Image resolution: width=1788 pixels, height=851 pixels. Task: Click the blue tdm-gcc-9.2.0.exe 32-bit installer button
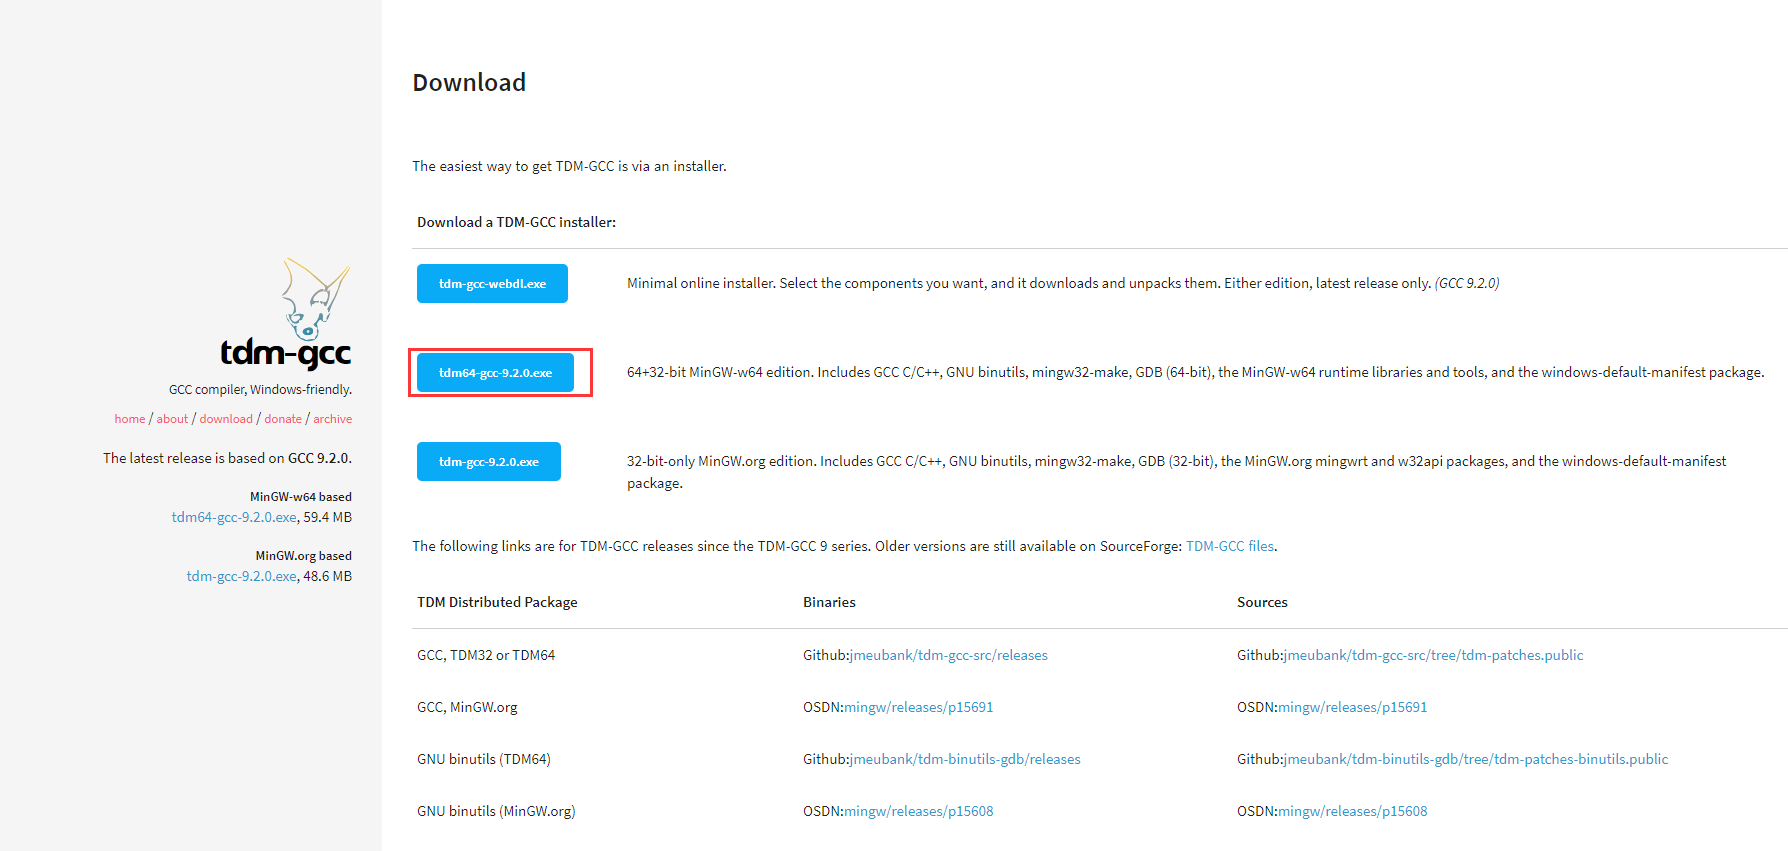[489, 461]
